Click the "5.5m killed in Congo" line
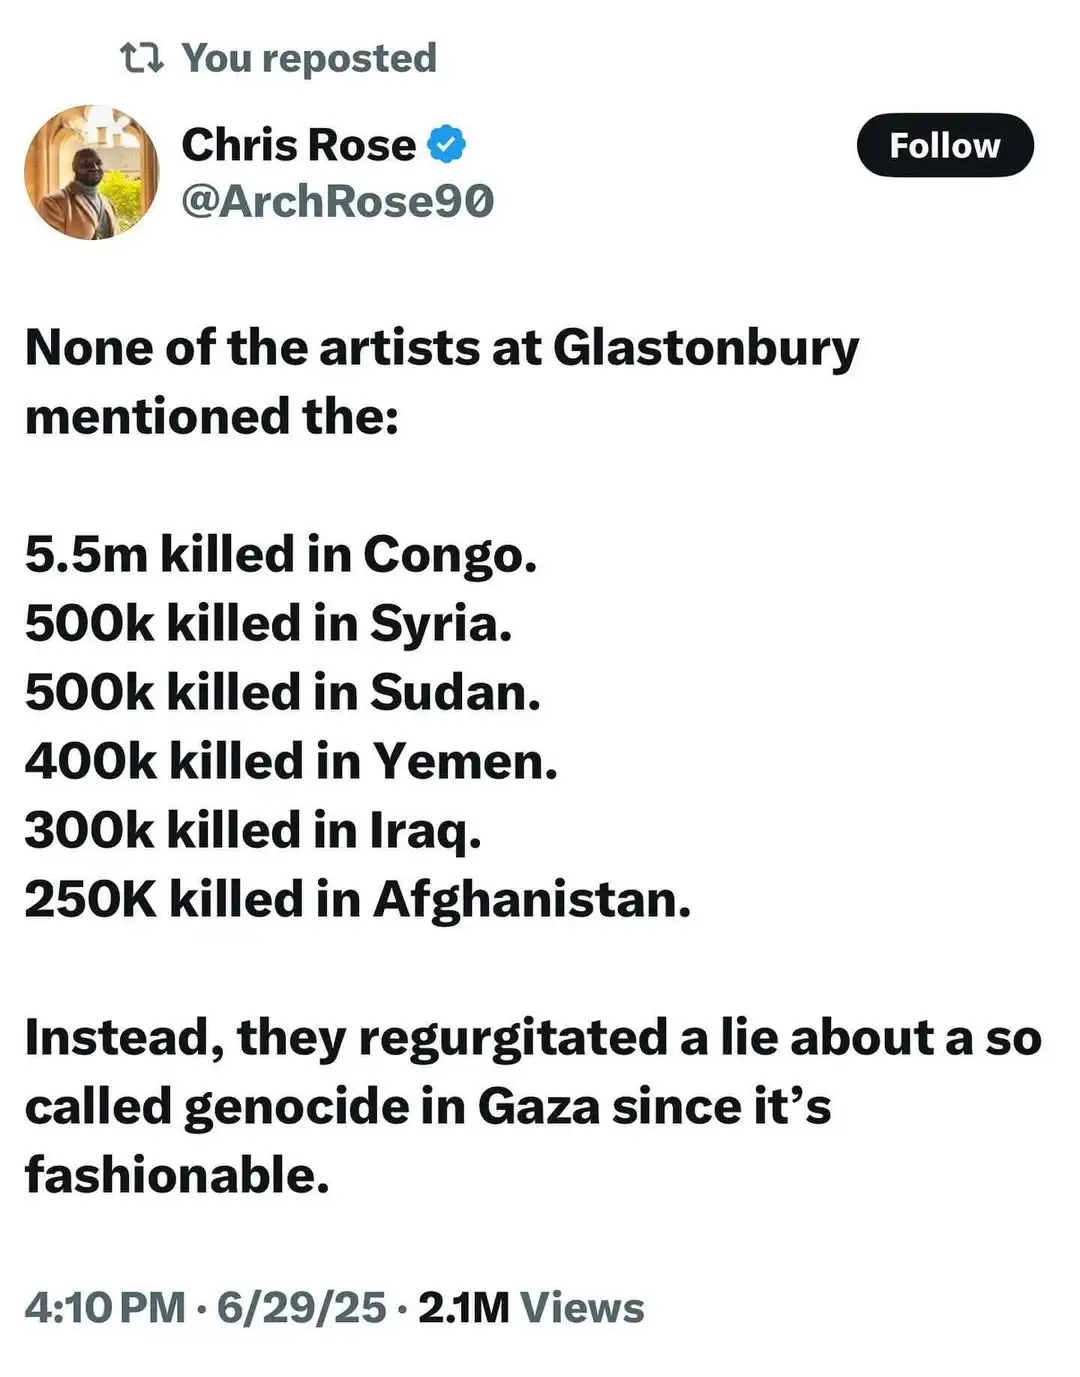Screen dimensions: 1080x1377 281,554
